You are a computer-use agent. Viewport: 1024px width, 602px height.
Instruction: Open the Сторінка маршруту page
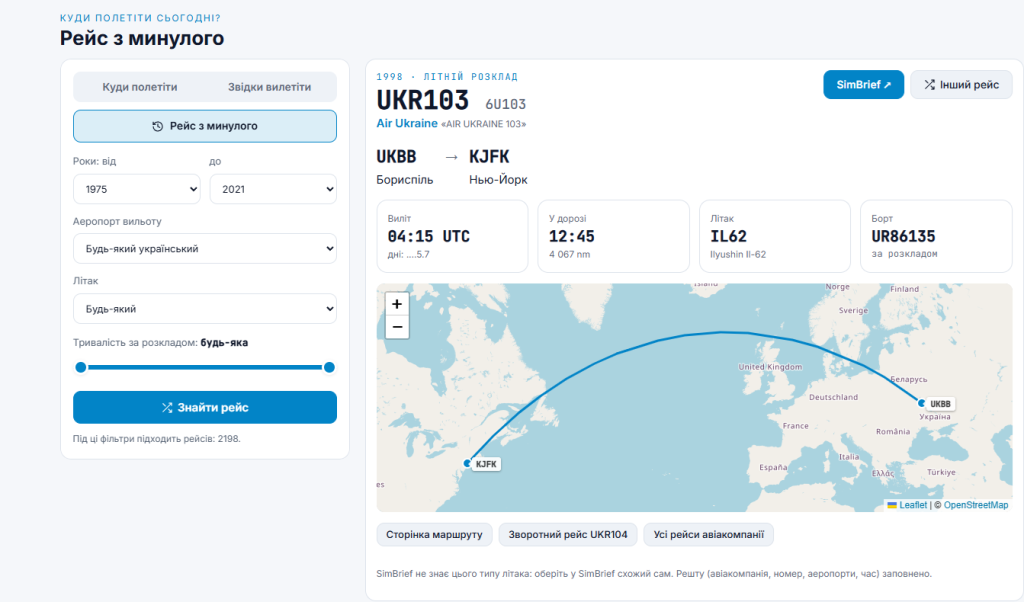coord(434,535)
